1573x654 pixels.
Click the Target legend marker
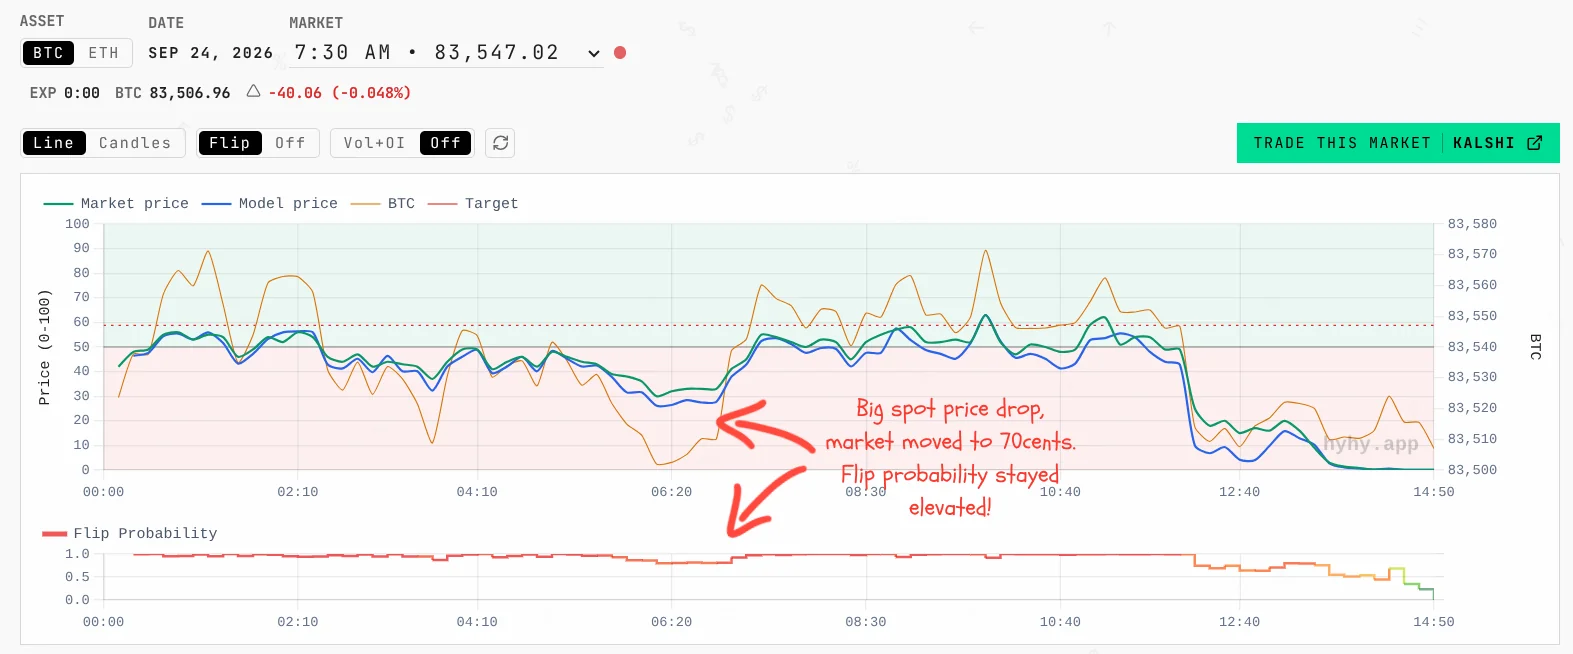(x=443, y=204)
